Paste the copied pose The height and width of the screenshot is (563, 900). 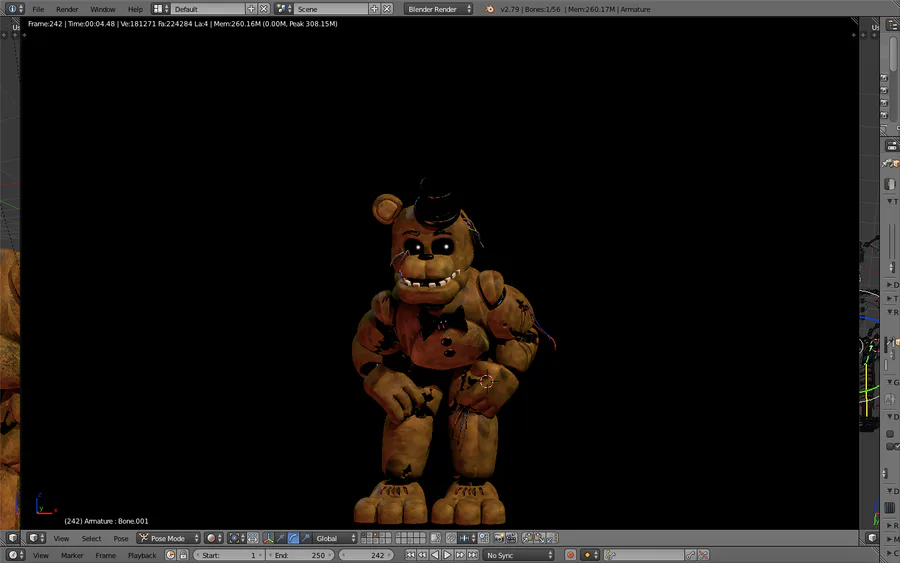coord(540,538)
